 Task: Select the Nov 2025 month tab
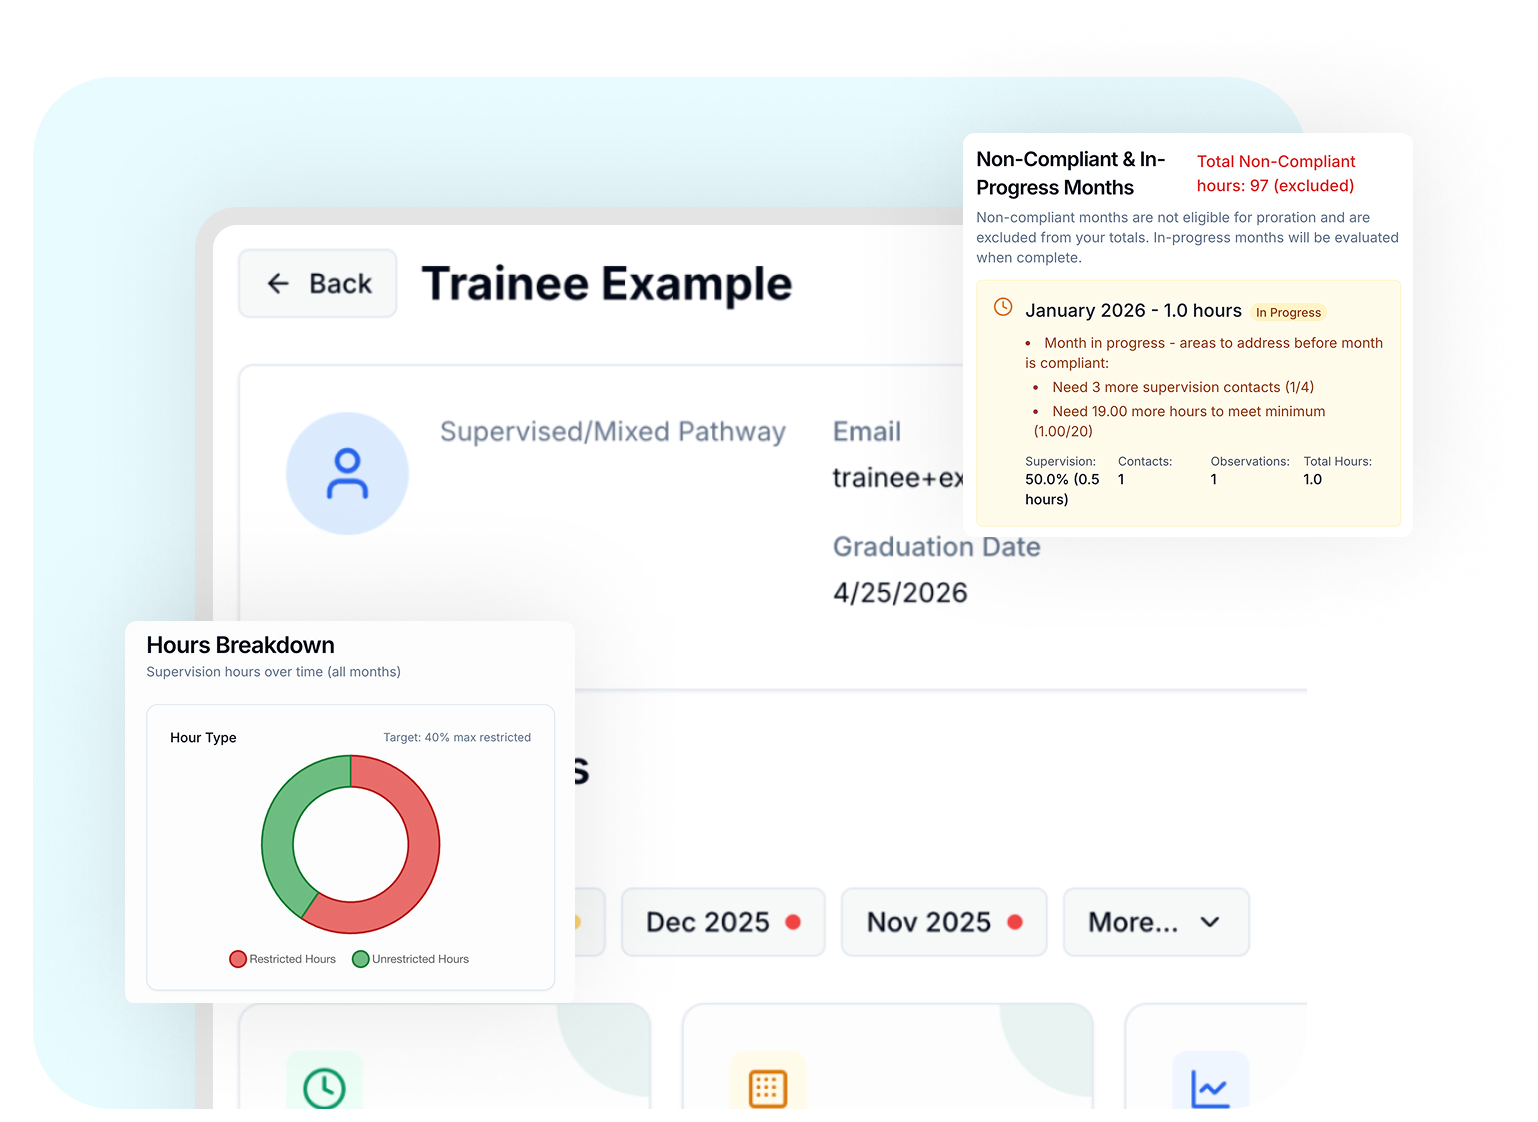coord(942,922)
